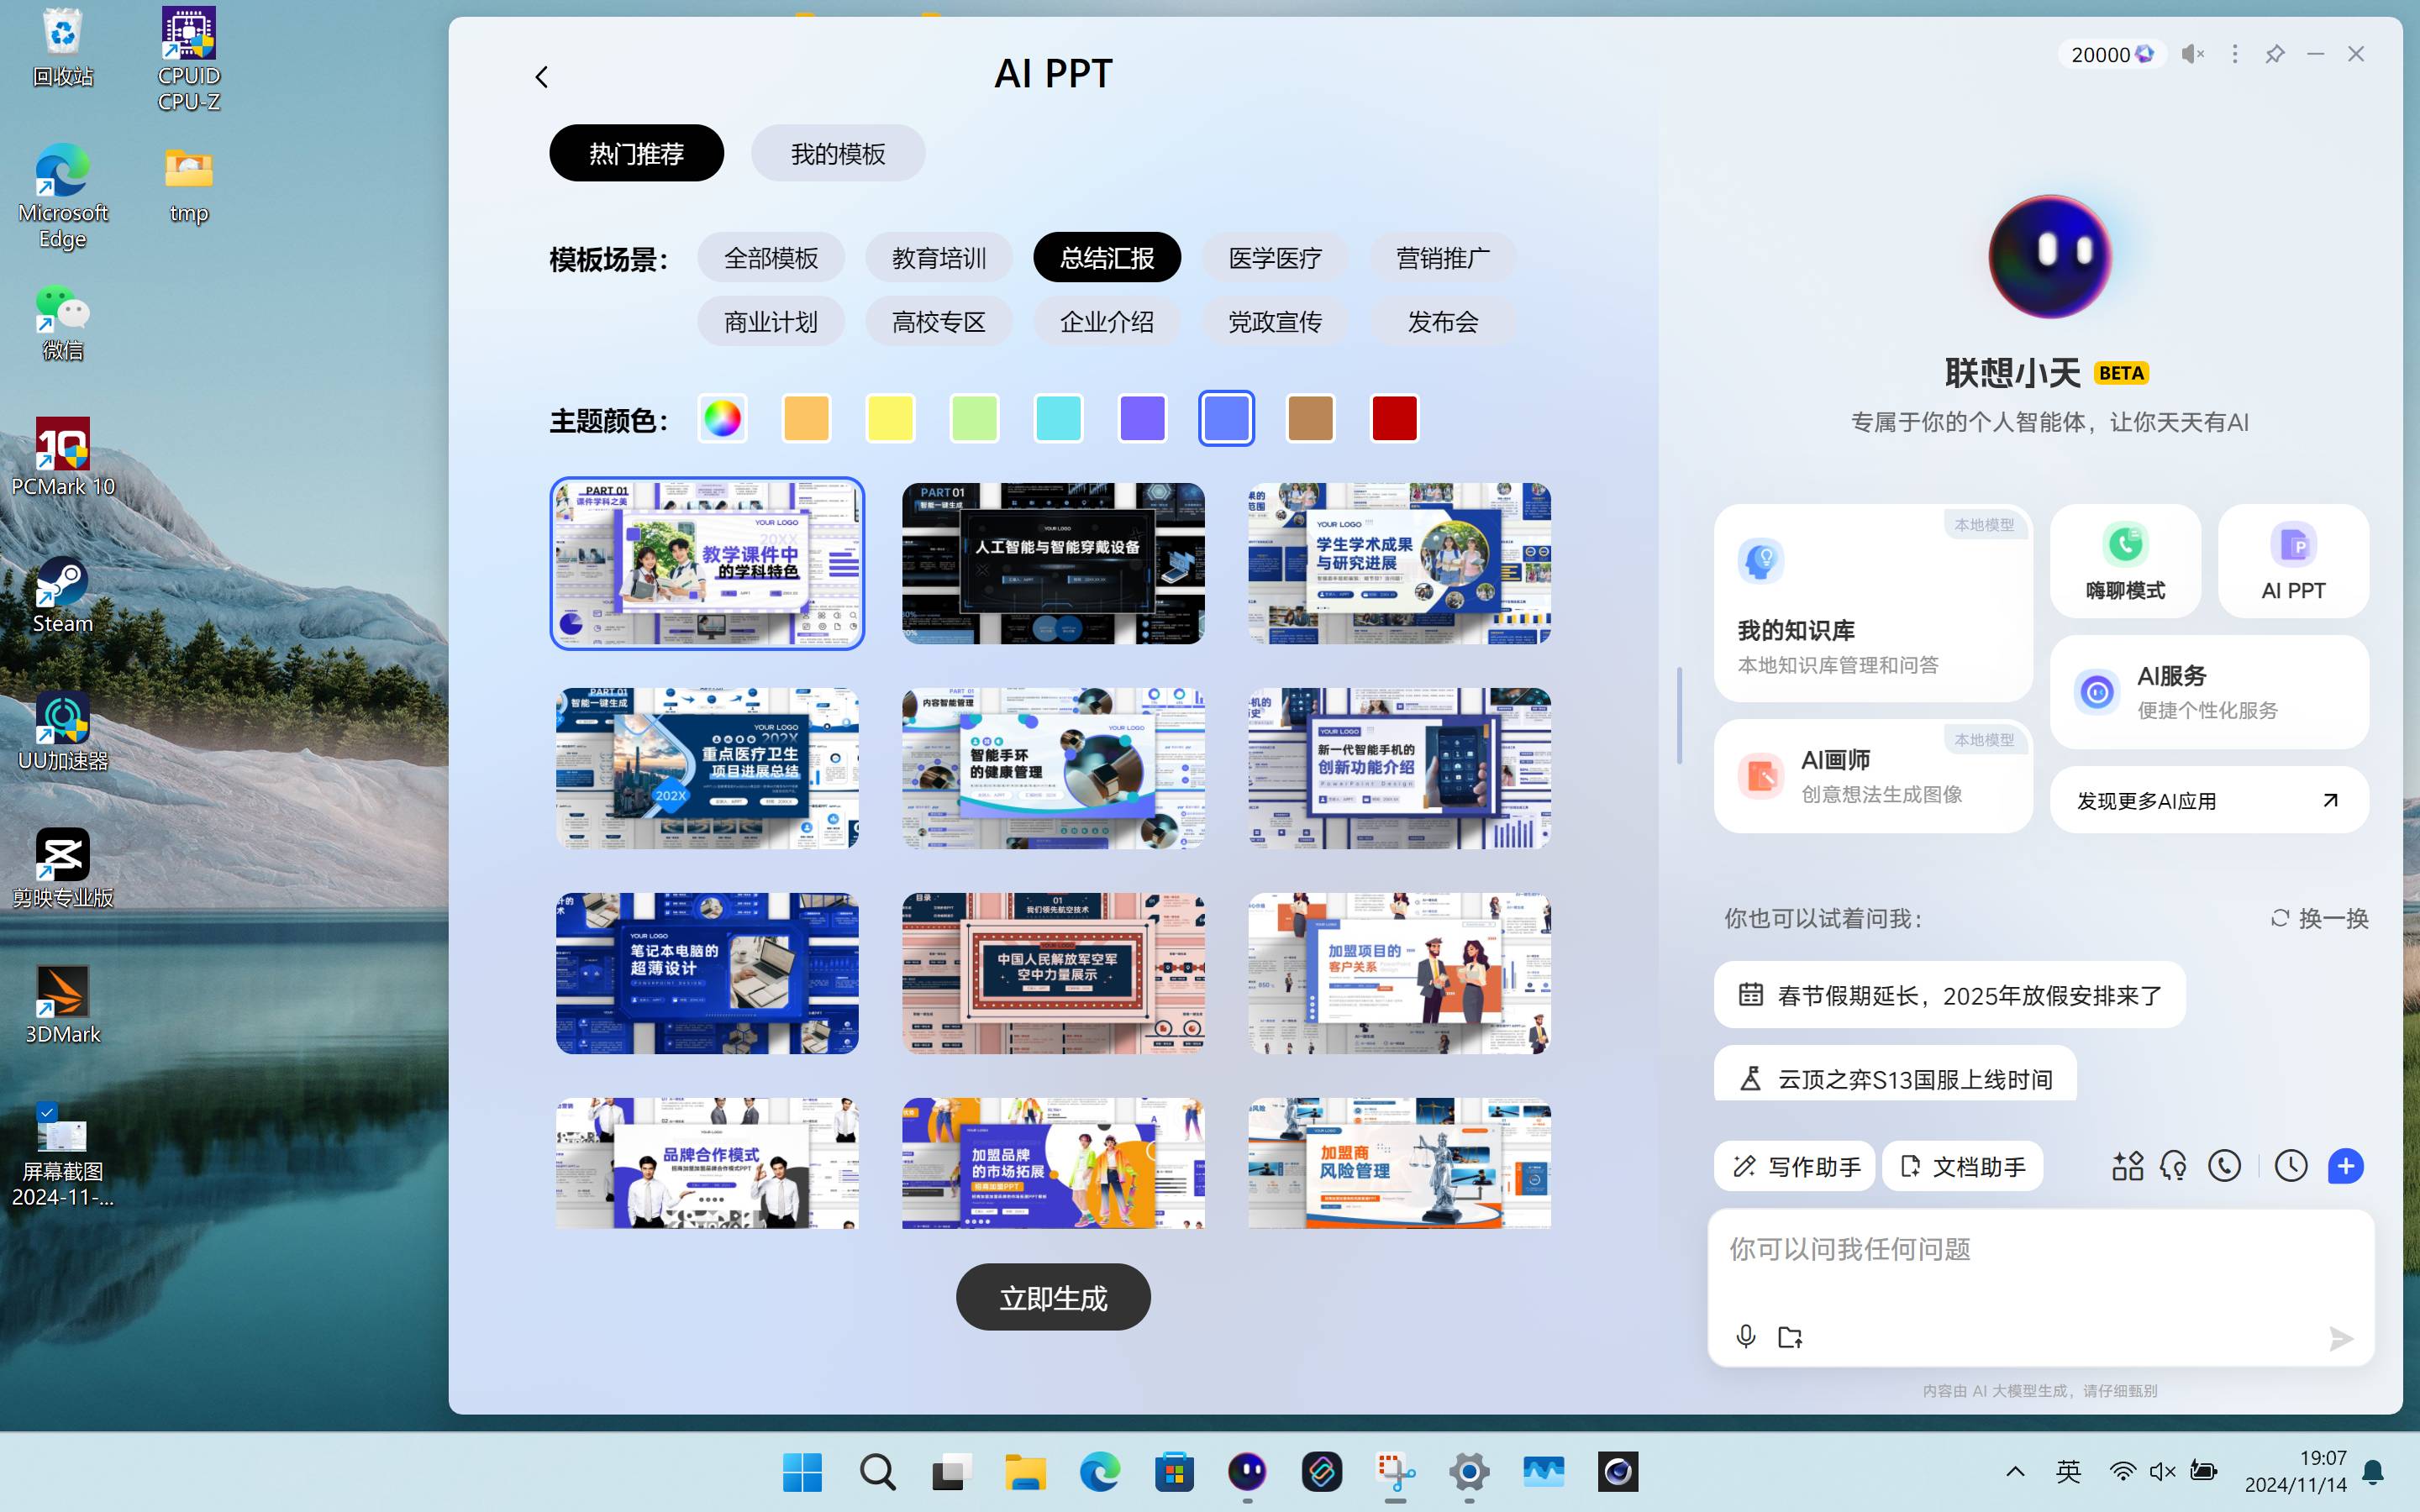Select the 发布会 scene filter
The height and width of the screenshot is (1512, 2420).
(x=1443, y=322)
